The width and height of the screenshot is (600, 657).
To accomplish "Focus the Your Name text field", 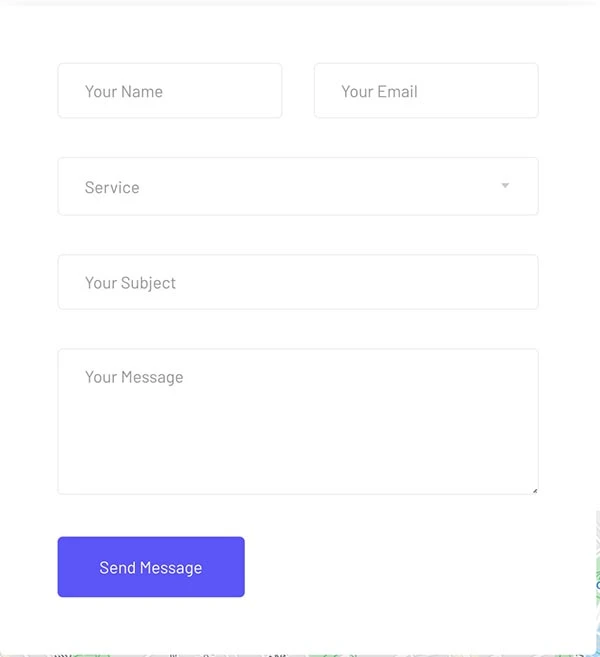I will [170, 91].
